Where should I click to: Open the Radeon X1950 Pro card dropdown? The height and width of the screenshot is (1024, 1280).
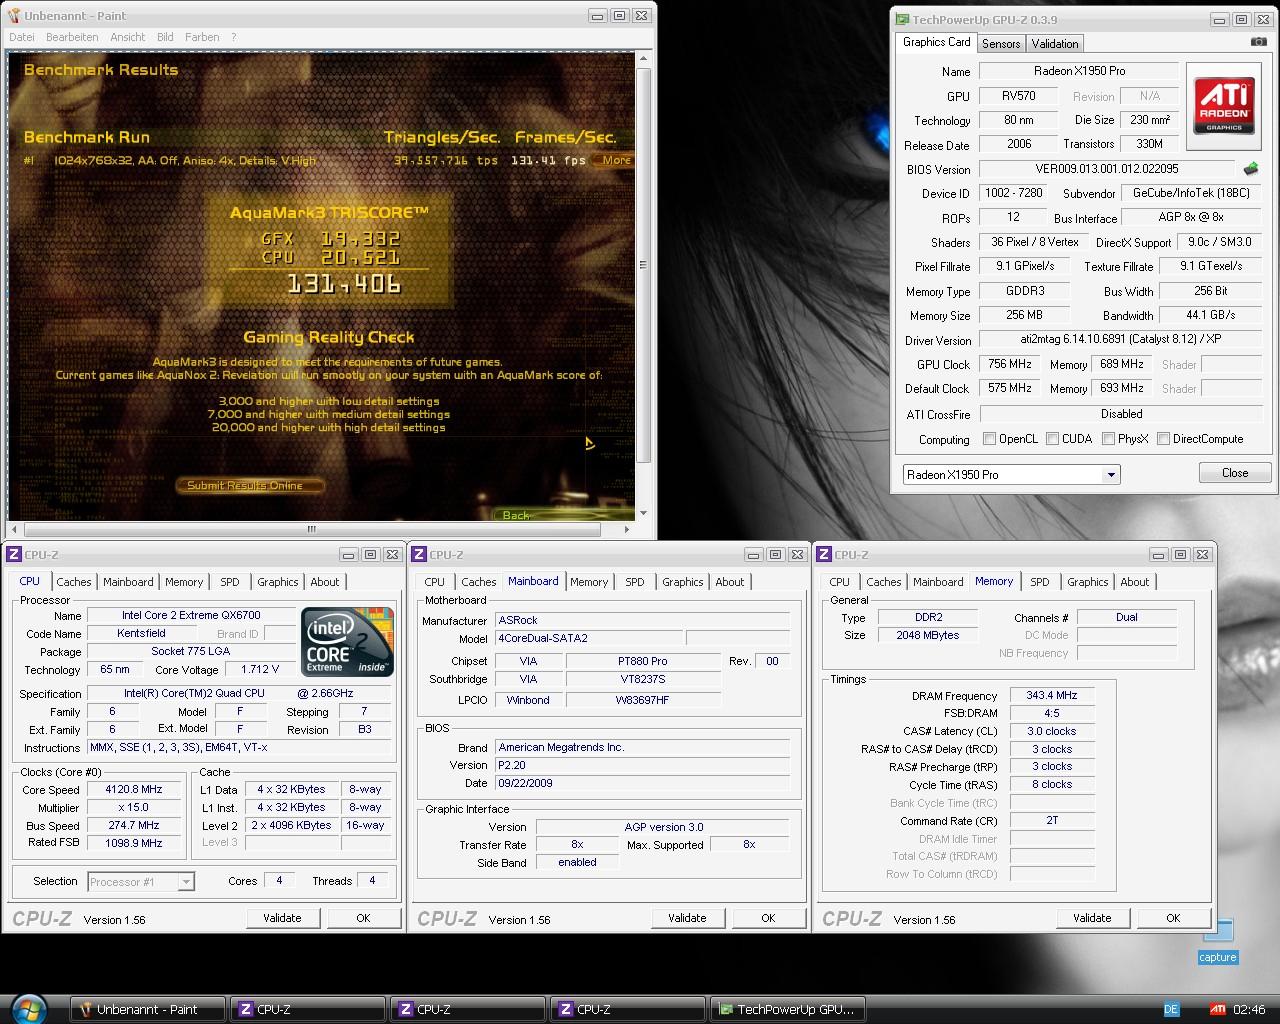tap(1110, 475)
